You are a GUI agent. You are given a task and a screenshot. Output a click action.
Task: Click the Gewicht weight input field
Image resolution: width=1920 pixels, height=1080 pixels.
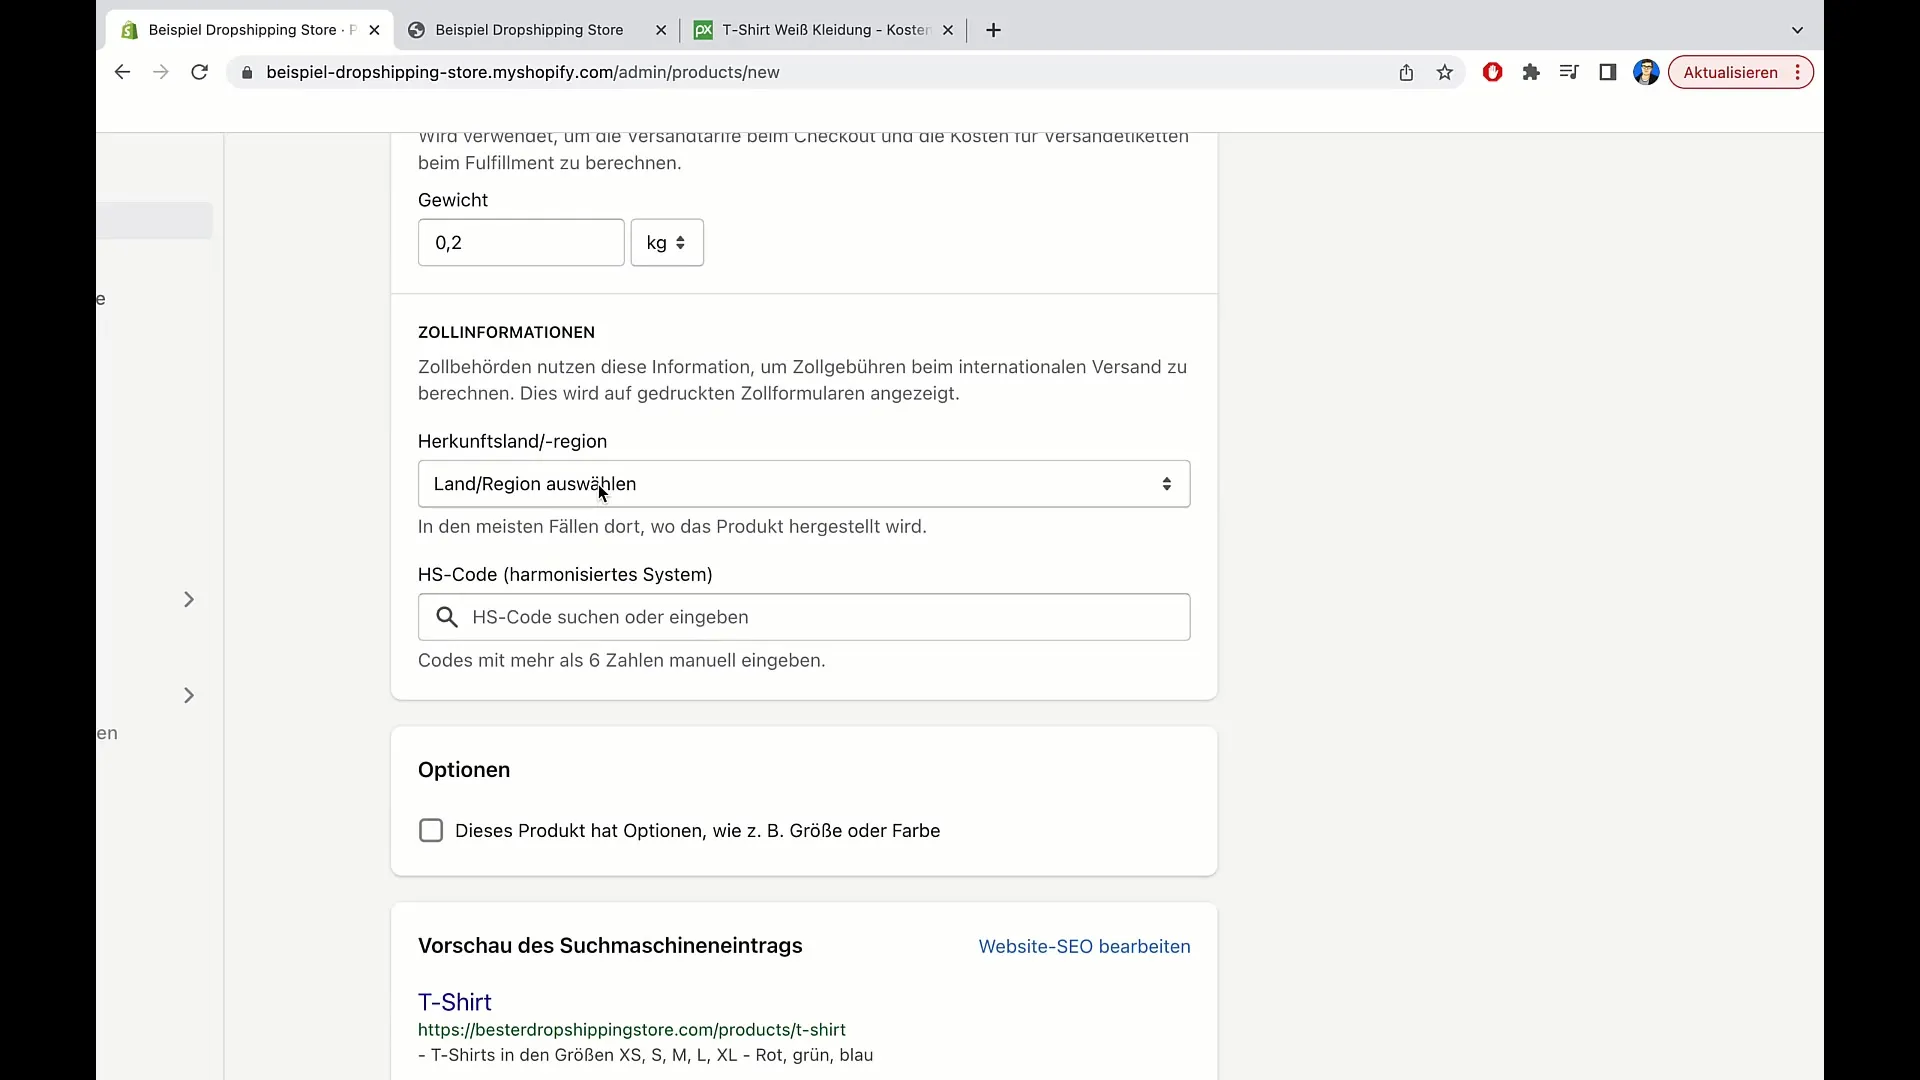(521, 243)
